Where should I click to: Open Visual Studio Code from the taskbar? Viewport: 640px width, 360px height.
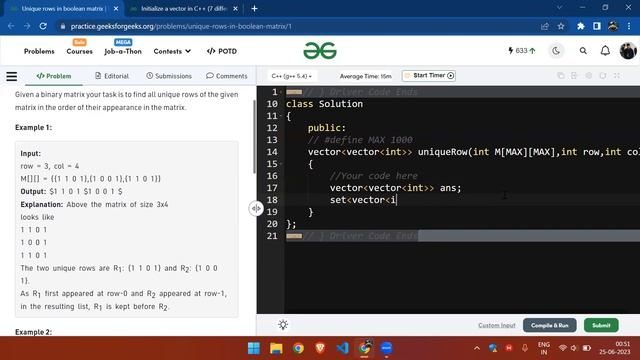pos(342,348)
